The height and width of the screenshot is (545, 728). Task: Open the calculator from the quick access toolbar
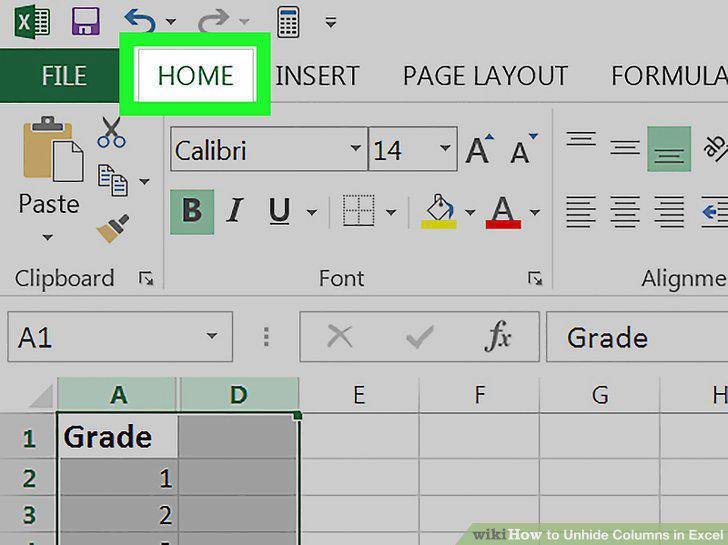pyautogui.click(x=288, y=22)
